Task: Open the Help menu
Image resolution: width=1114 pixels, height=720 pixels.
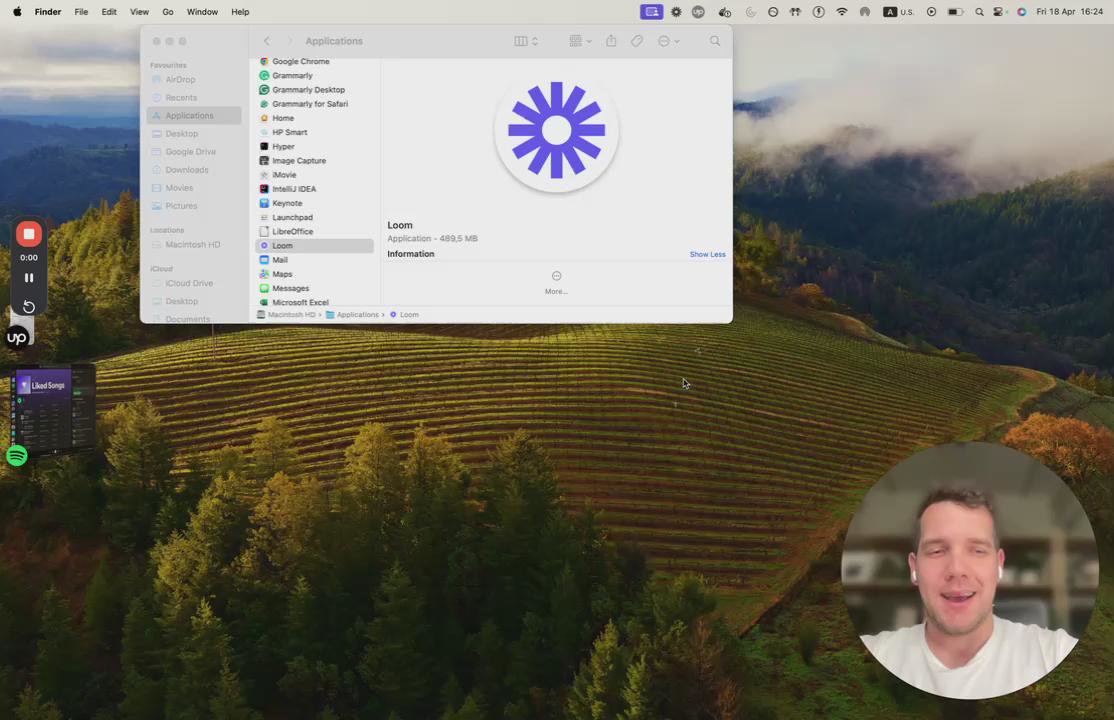Action: coord(240,11)
